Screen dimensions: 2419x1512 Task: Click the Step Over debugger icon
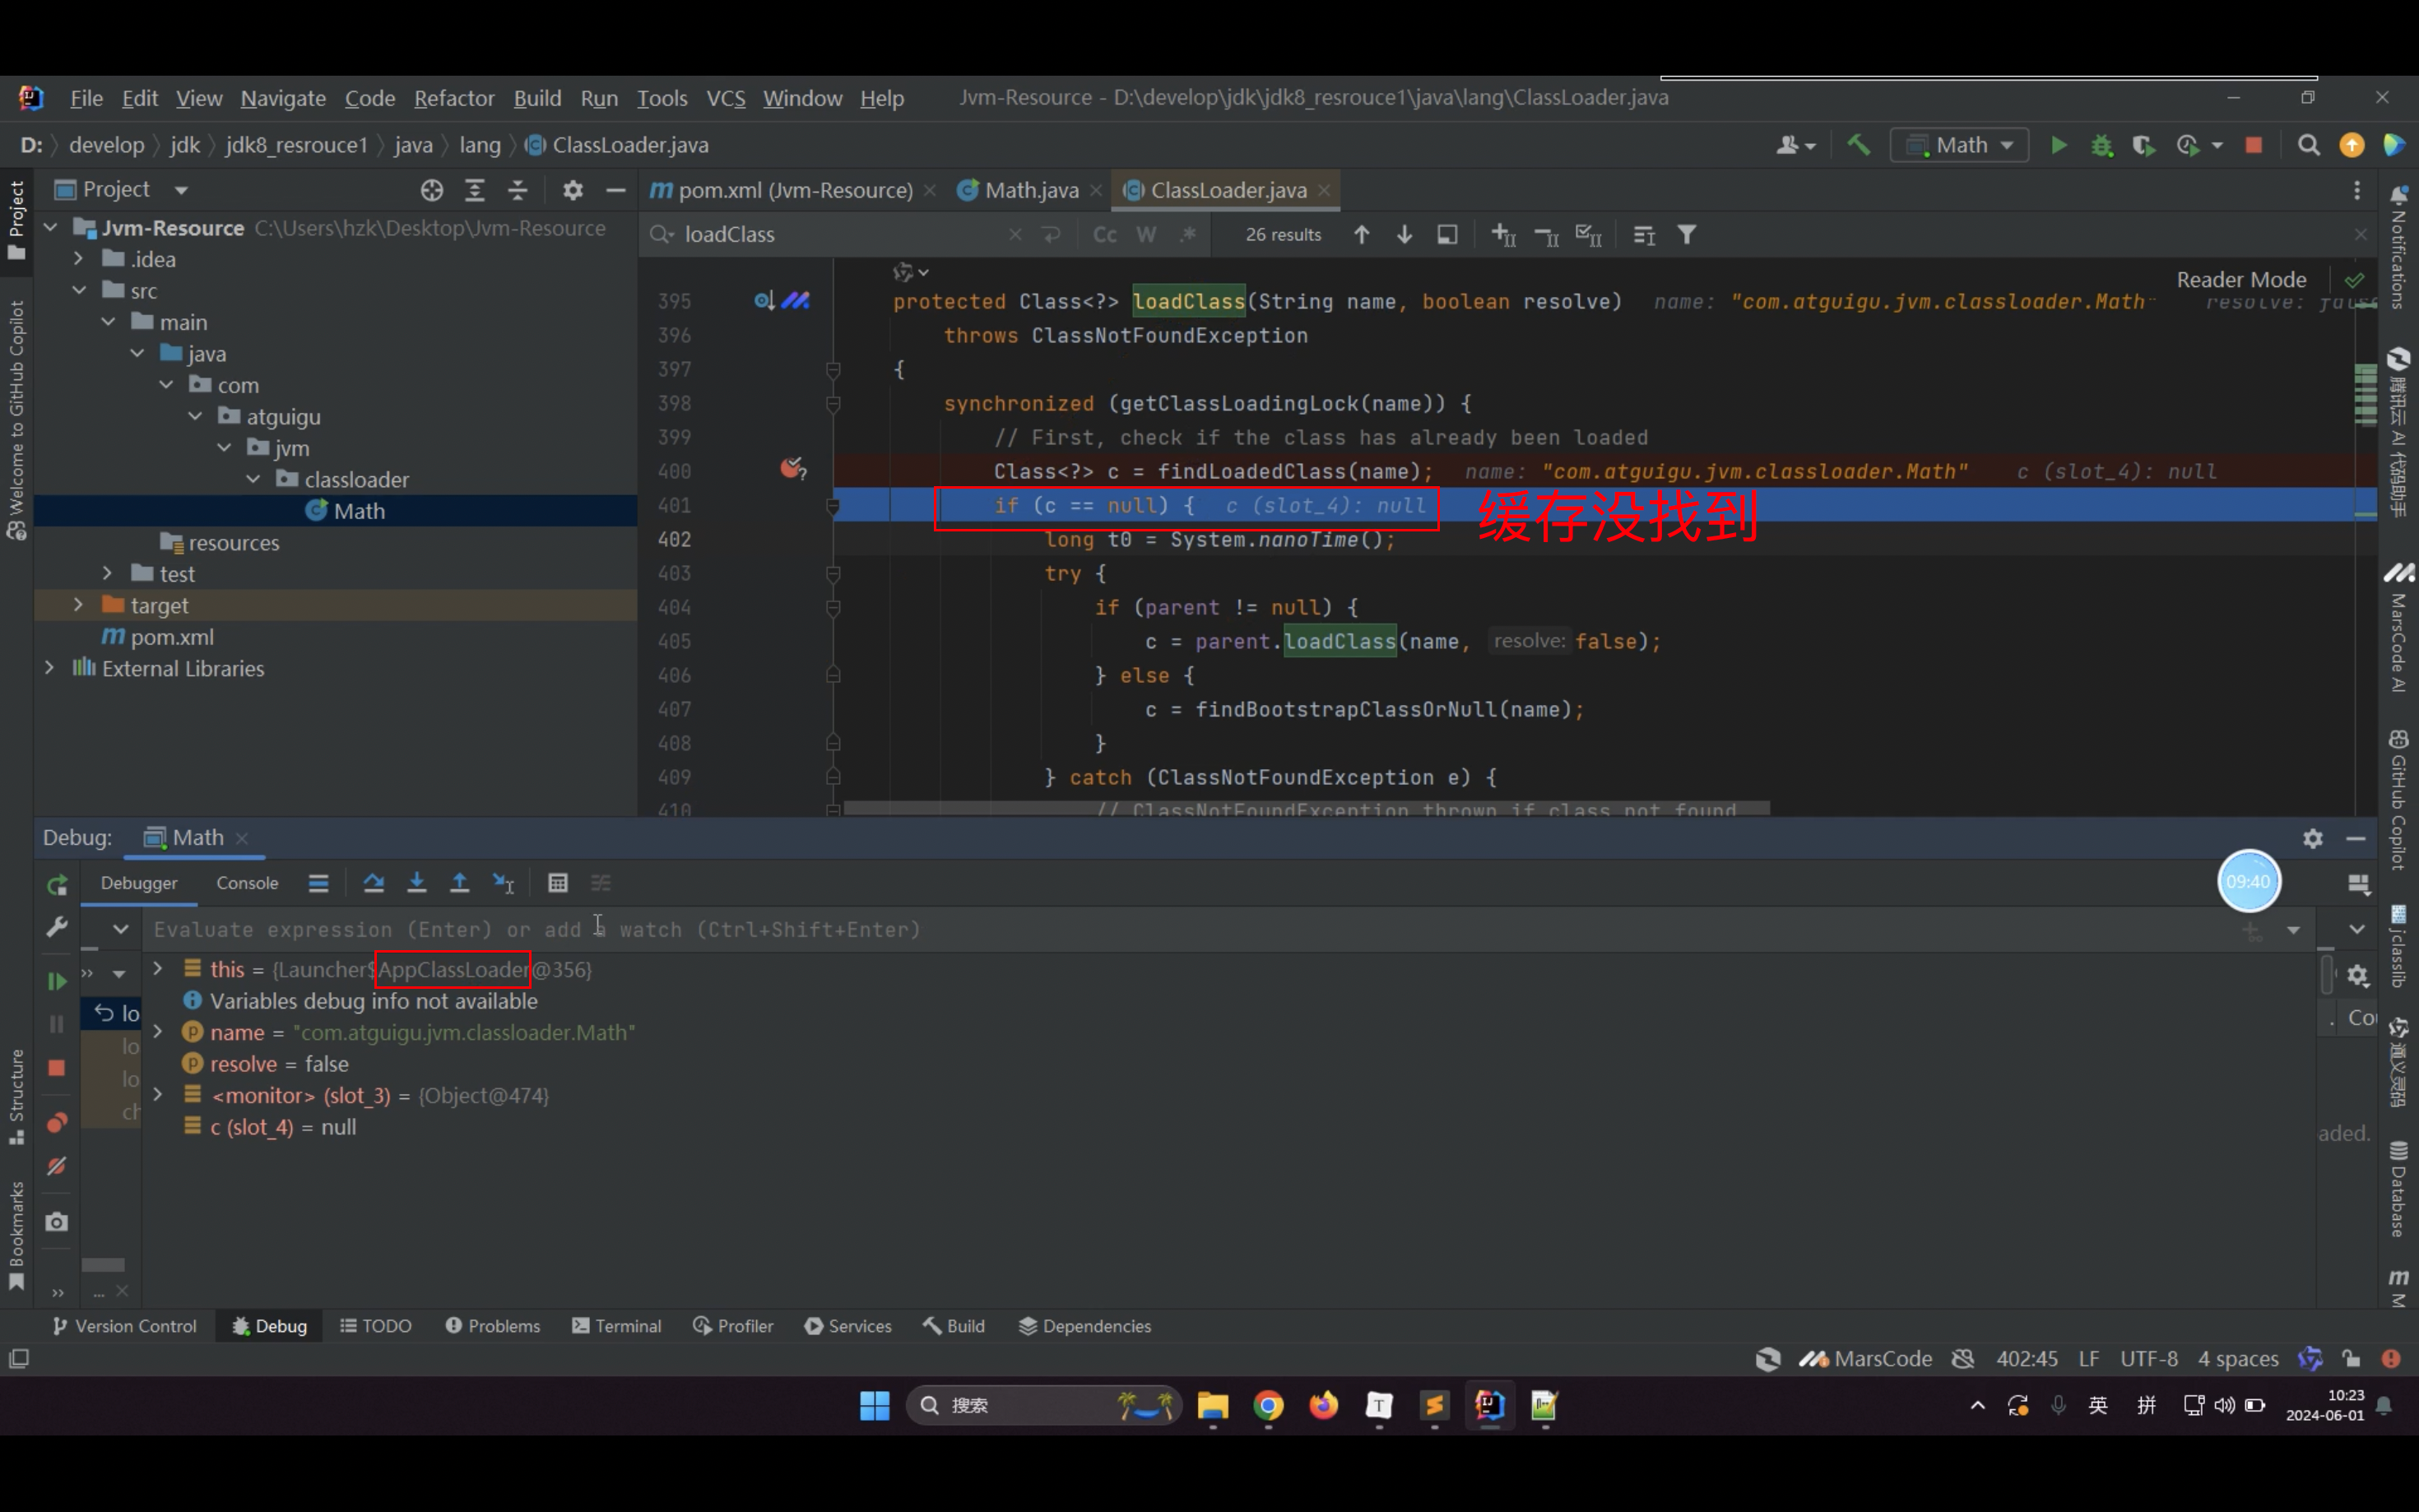coord(374,882)
